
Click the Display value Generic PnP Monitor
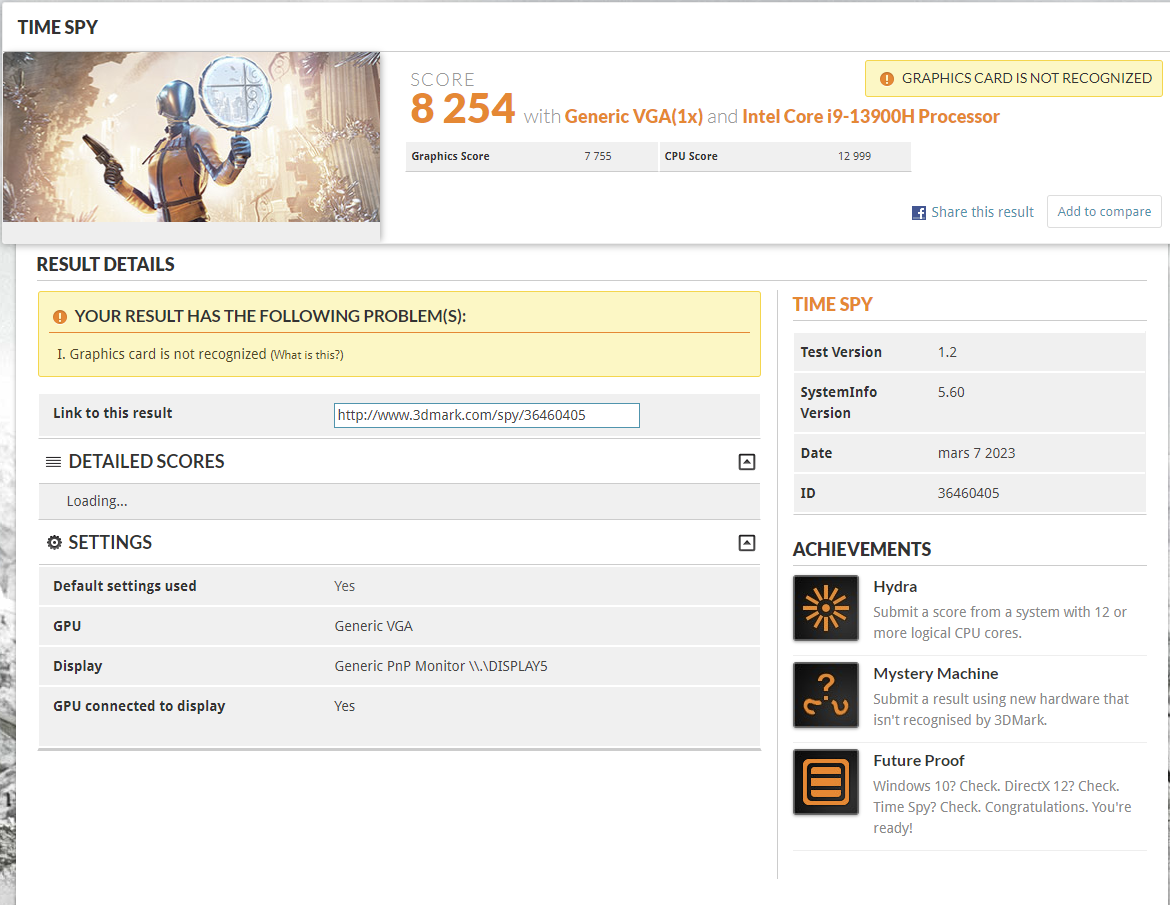click(x=440, y=666)
